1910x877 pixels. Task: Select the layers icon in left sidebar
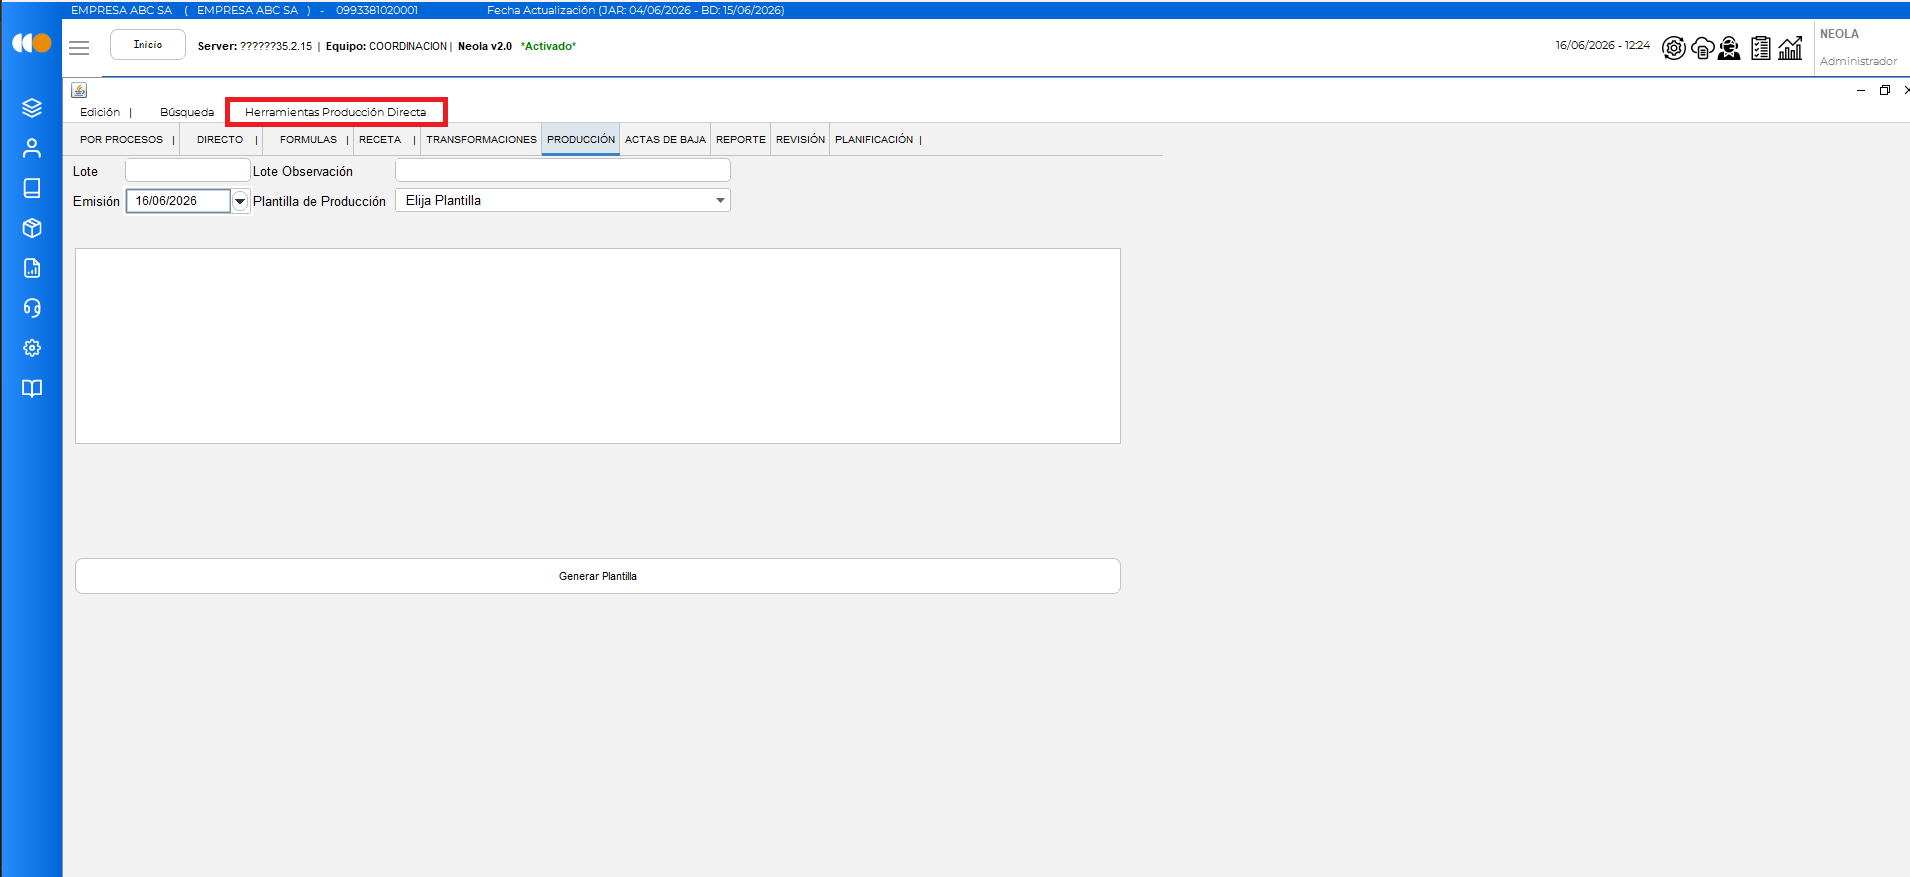pos(32,108)
